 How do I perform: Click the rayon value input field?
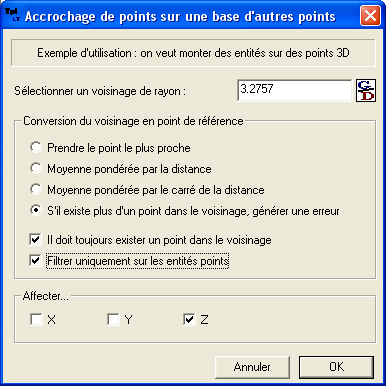[295, 90]
